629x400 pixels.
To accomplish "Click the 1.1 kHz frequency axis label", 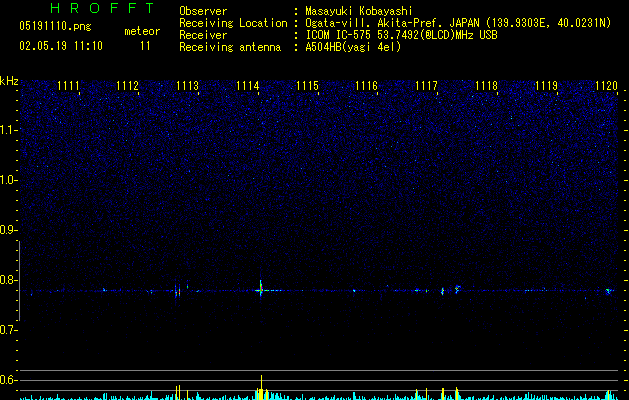I will point(8,130).
